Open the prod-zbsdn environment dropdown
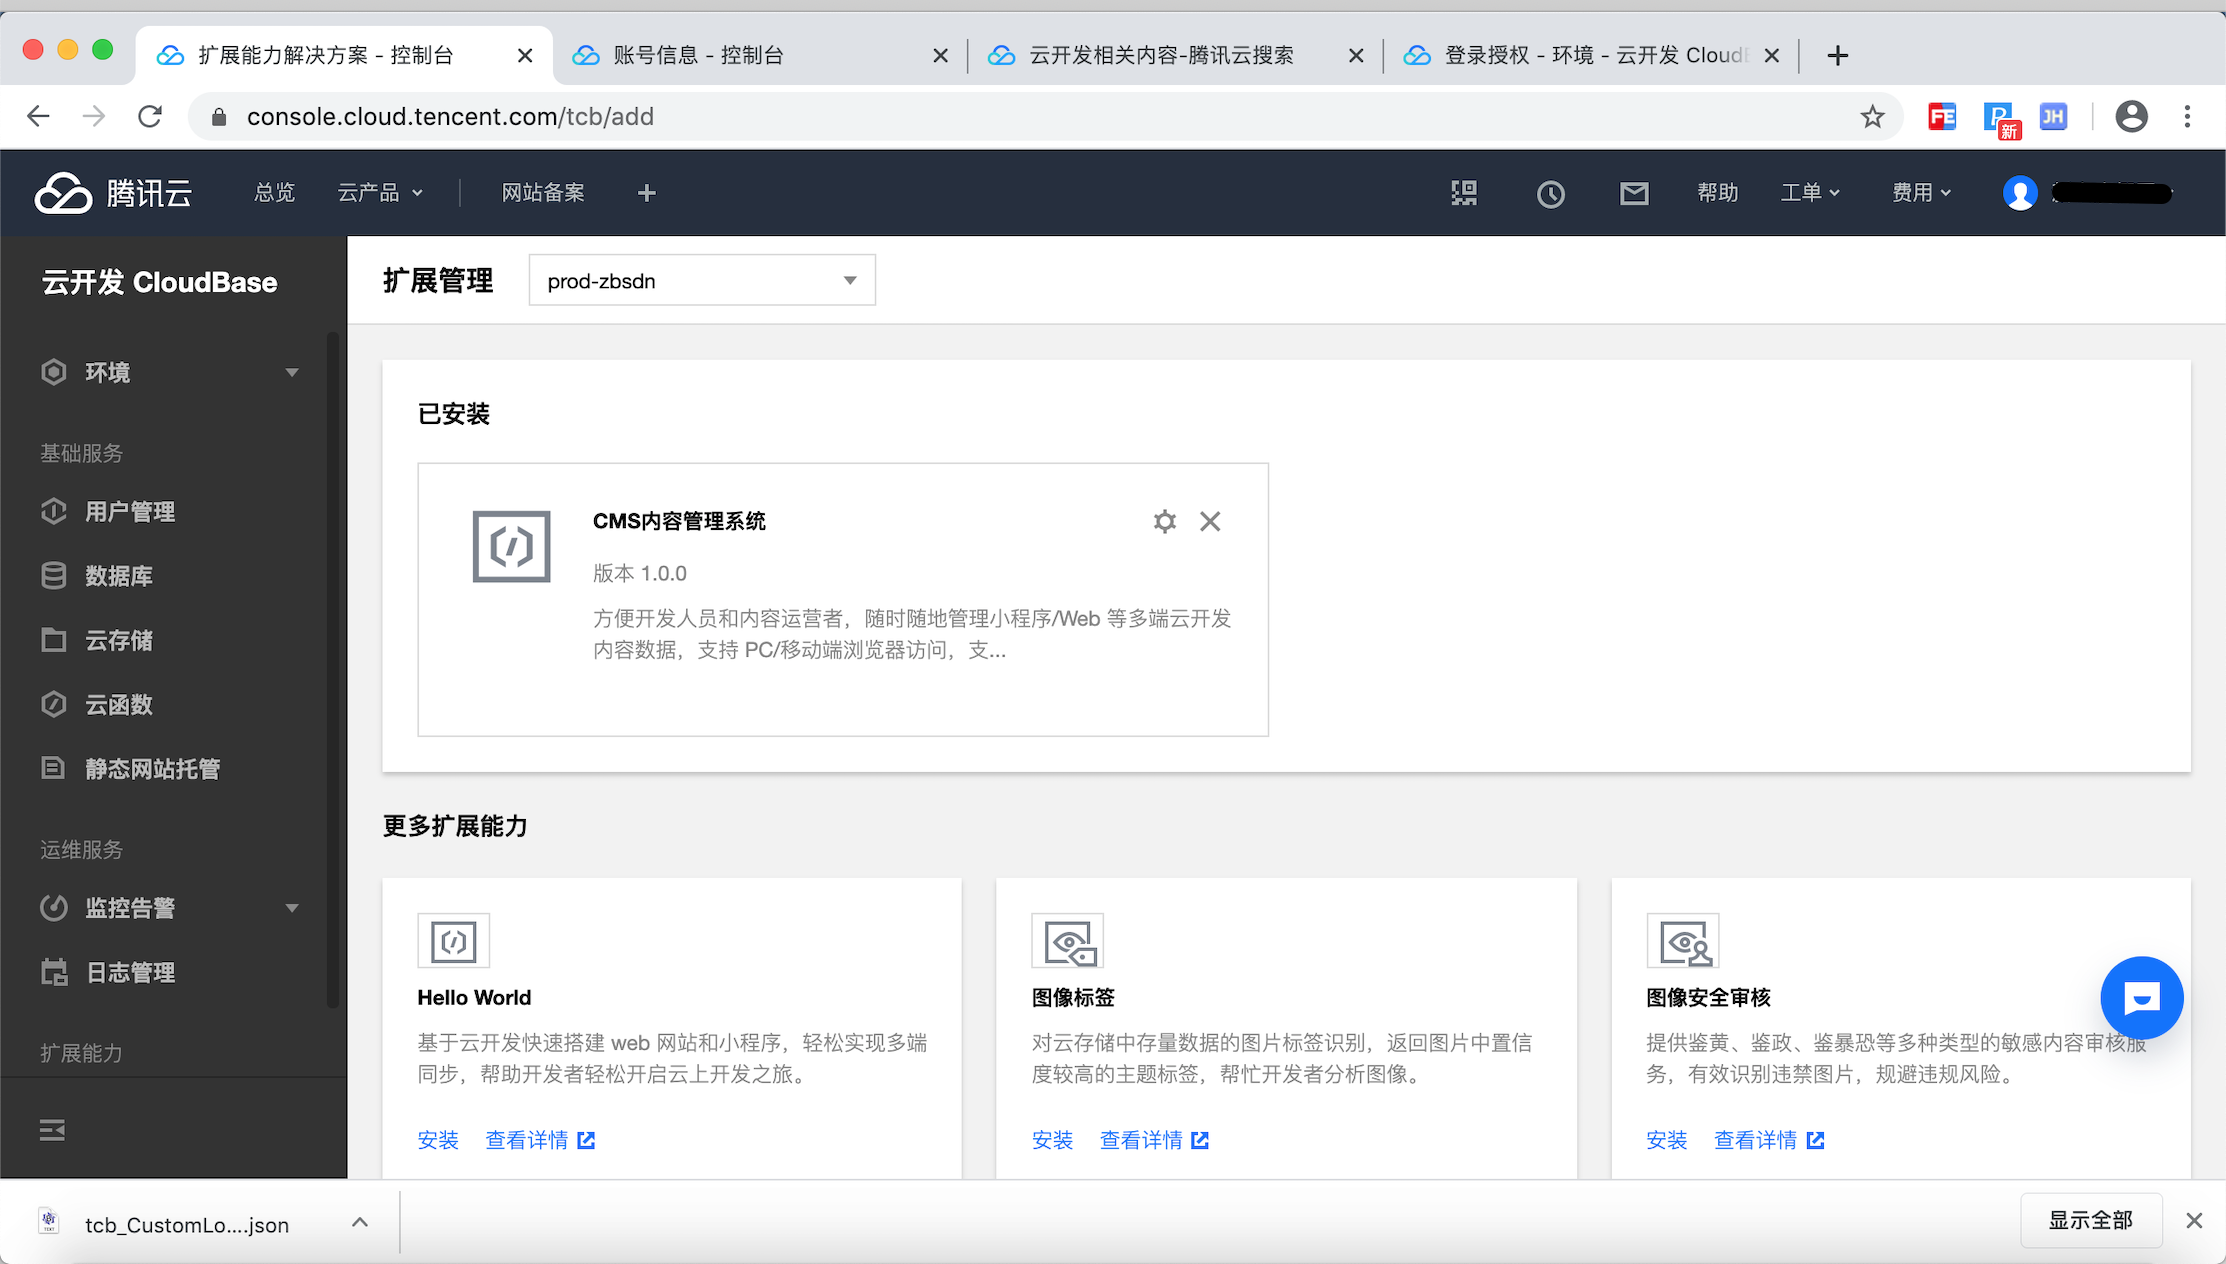 [x=702, y=281]
